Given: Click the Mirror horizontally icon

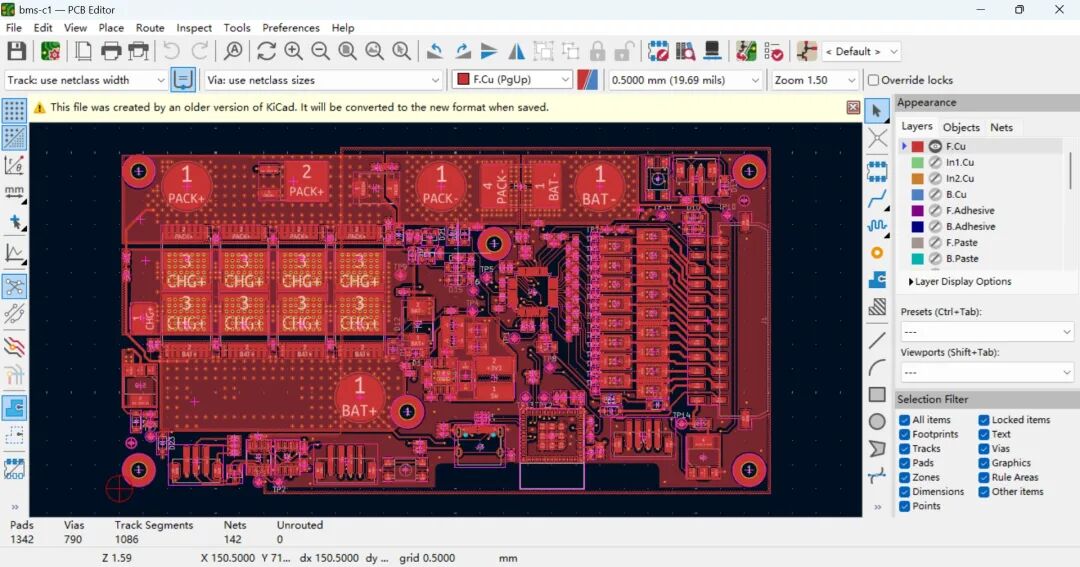Looking at the screenshot, I should coord(516,52).
